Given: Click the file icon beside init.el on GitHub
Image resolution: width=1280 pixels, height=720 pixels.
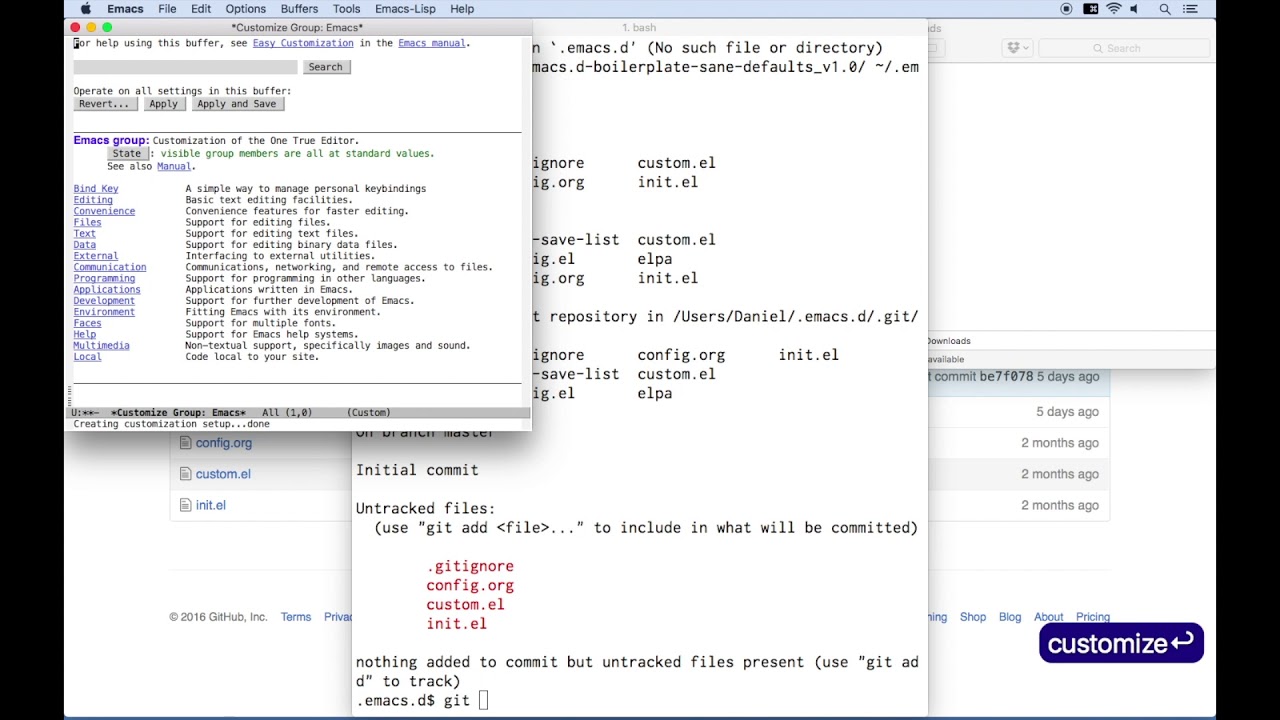Looking at the screenshot, I should tap(185, 505).
